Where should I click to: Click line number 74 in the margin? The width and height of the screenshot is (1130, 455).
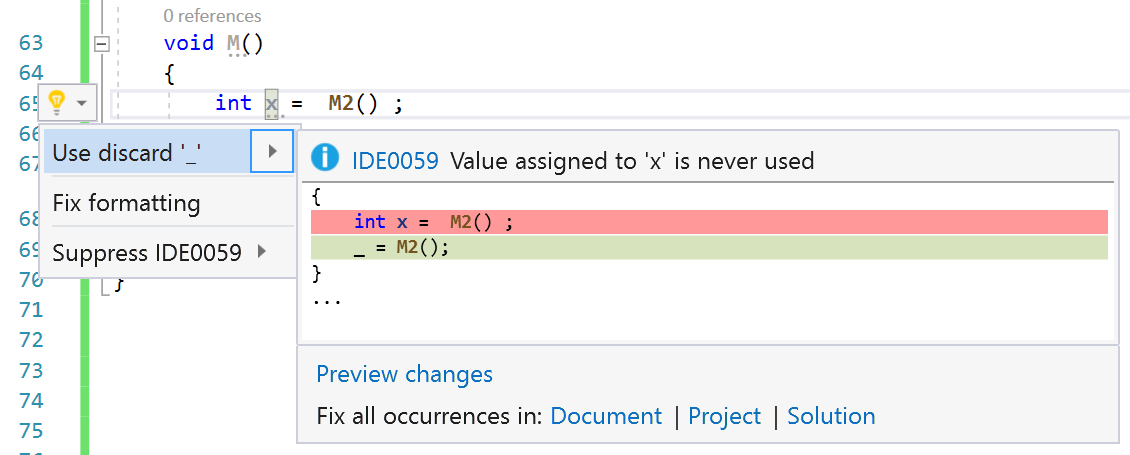[x=31, y=400]
